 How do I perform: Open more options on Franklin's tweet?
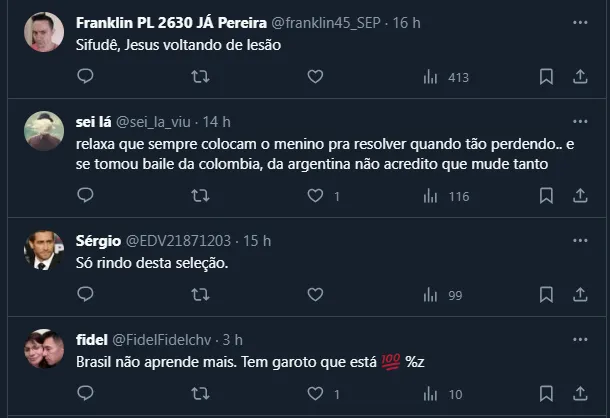coord(580,21)
